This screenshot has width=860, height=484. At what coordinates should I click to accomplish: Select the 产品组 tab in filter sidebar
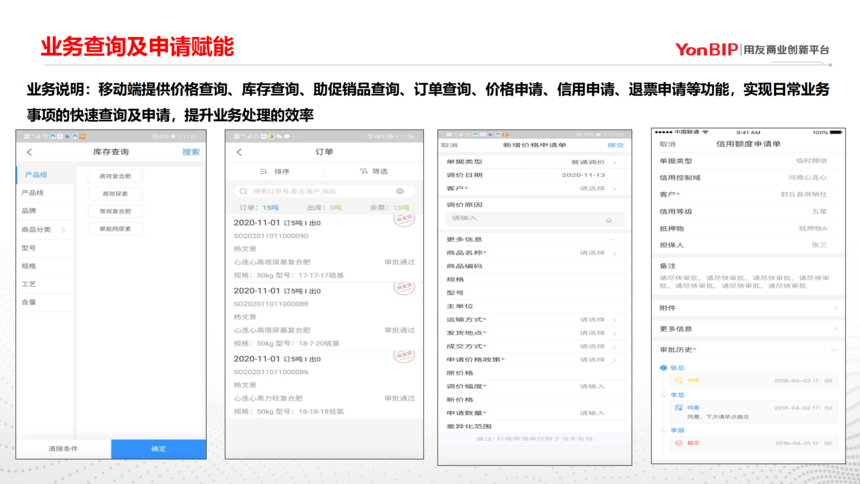pyautogui.click(x=36, y=175)
